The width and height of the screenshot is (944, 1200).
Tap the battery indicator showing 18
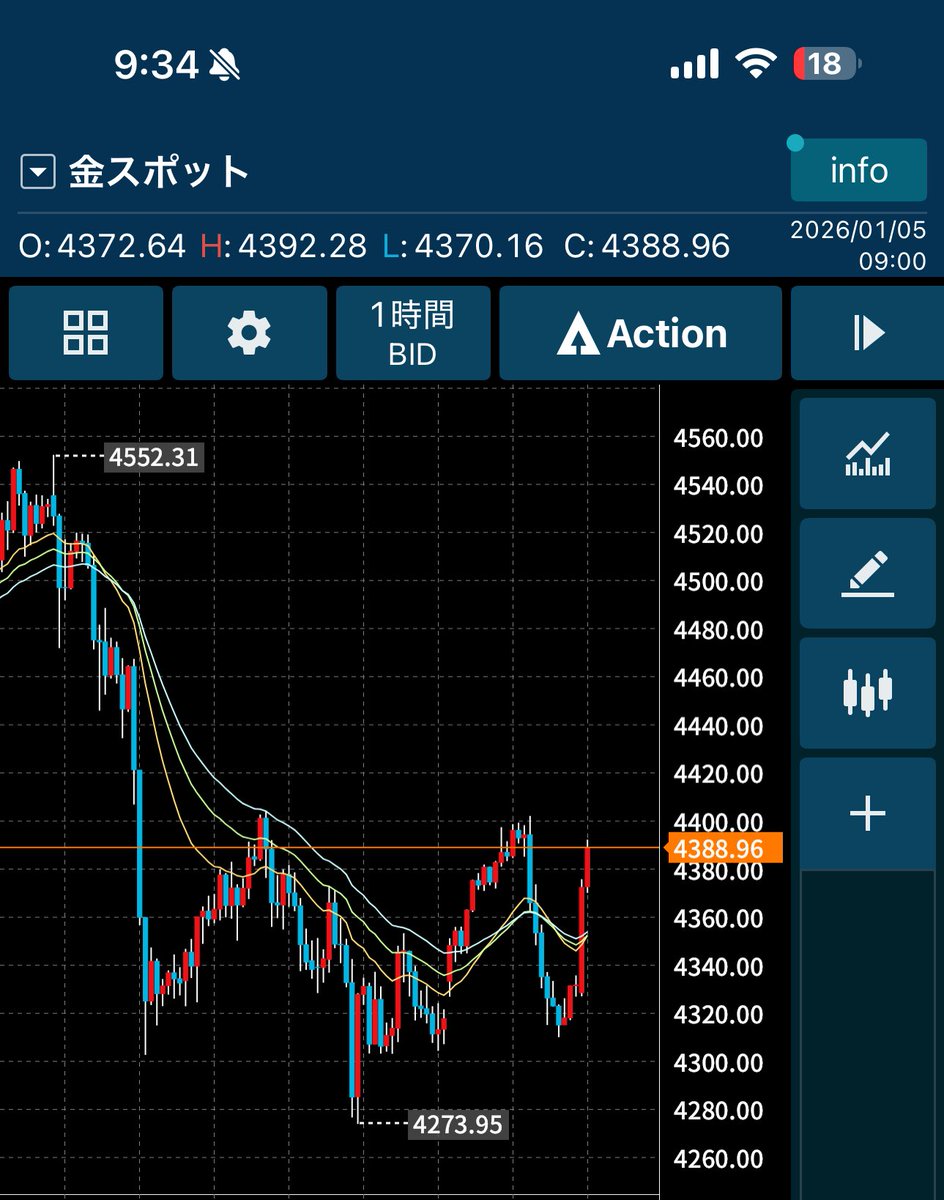(827, 65)
